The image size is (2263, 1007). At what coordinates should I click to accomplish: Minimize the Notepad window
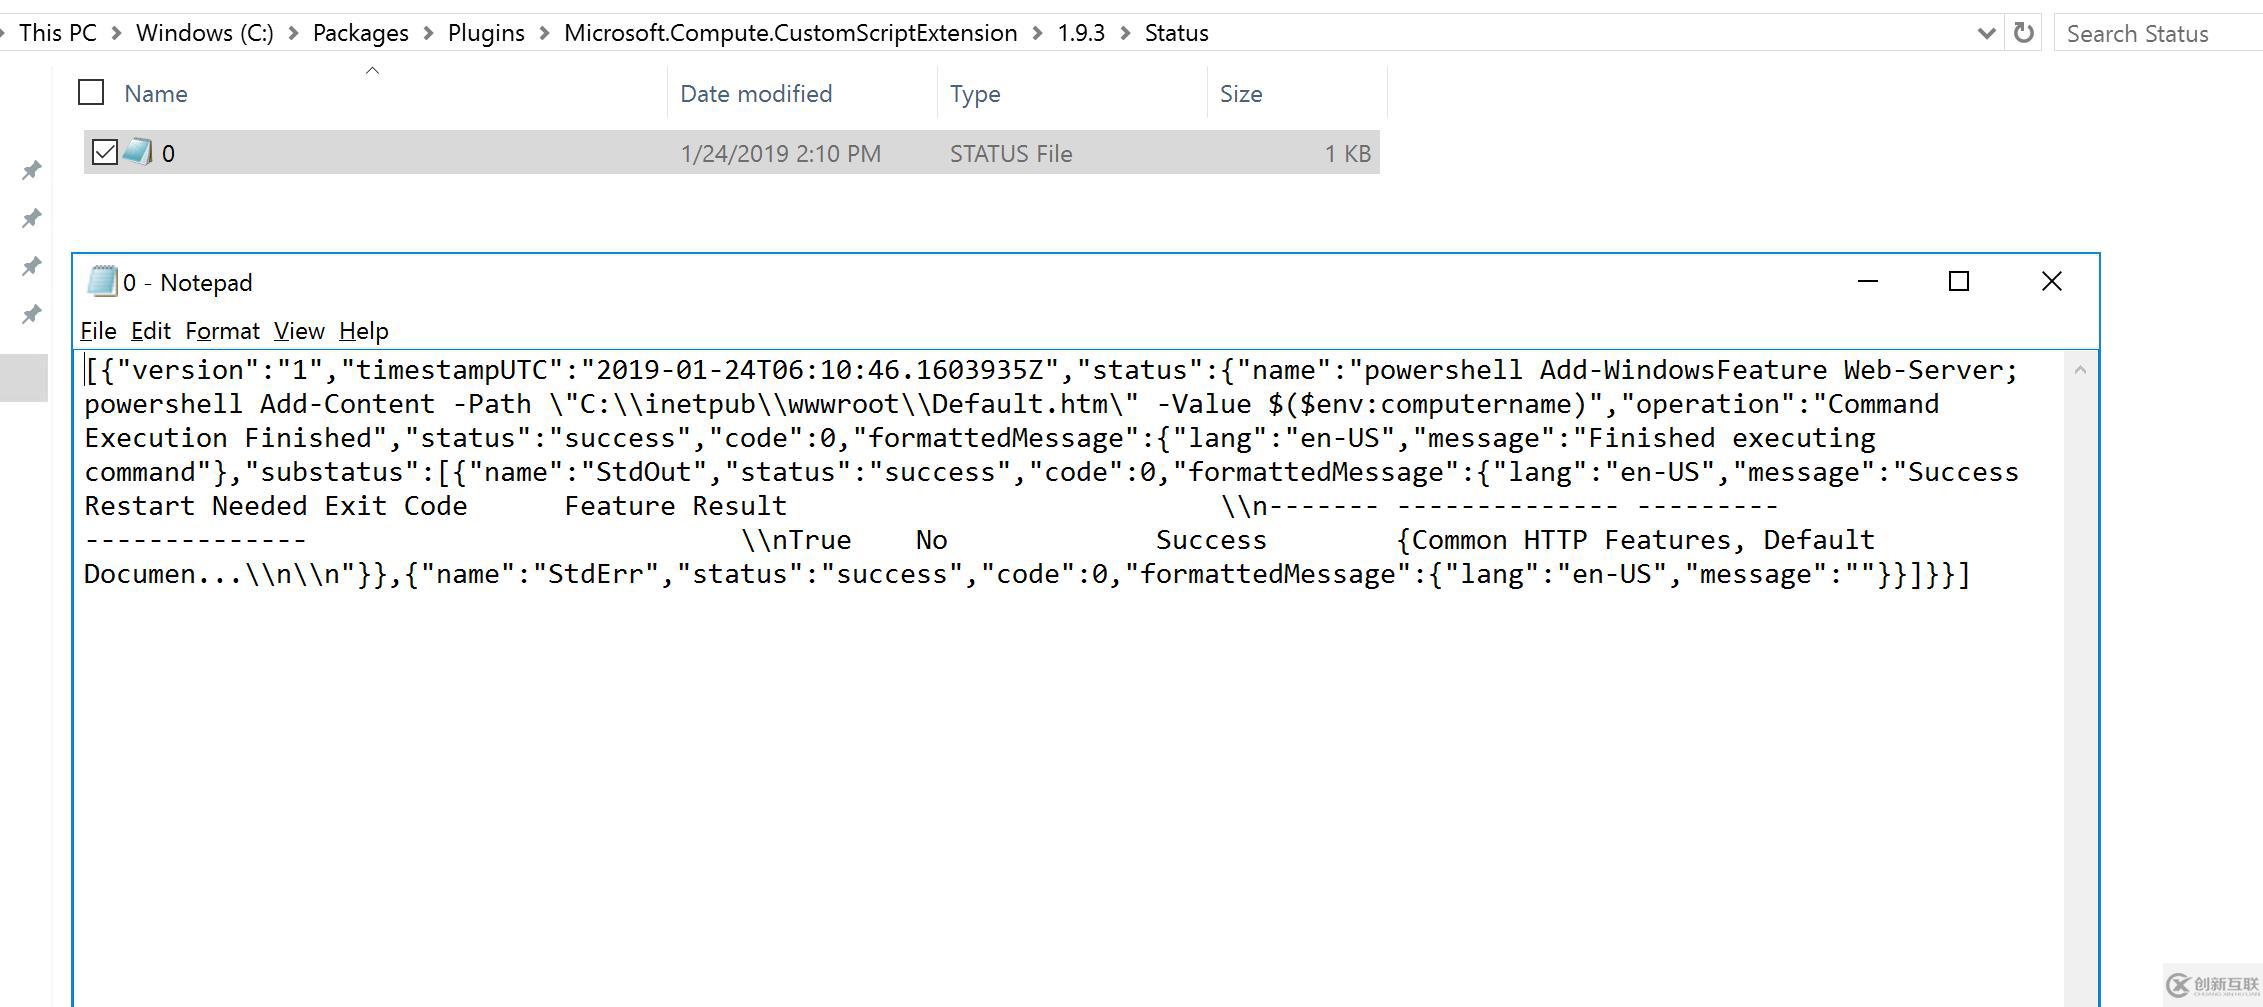(1868, 282)
